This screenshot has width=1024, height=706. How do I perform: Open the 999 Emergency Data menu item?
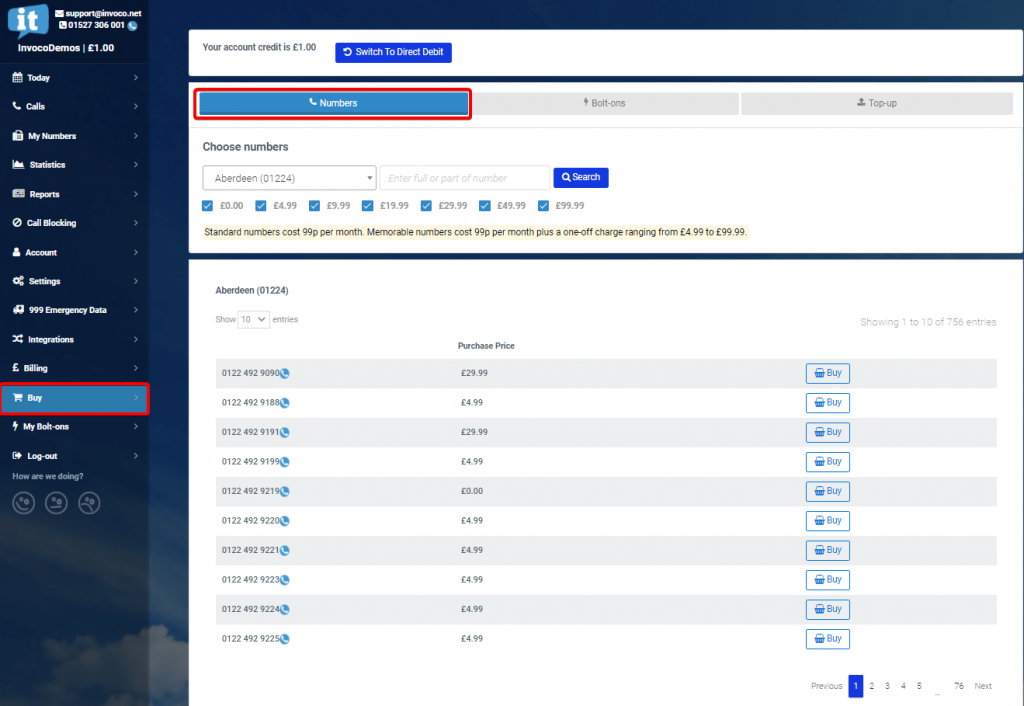(x=74, y=310)
